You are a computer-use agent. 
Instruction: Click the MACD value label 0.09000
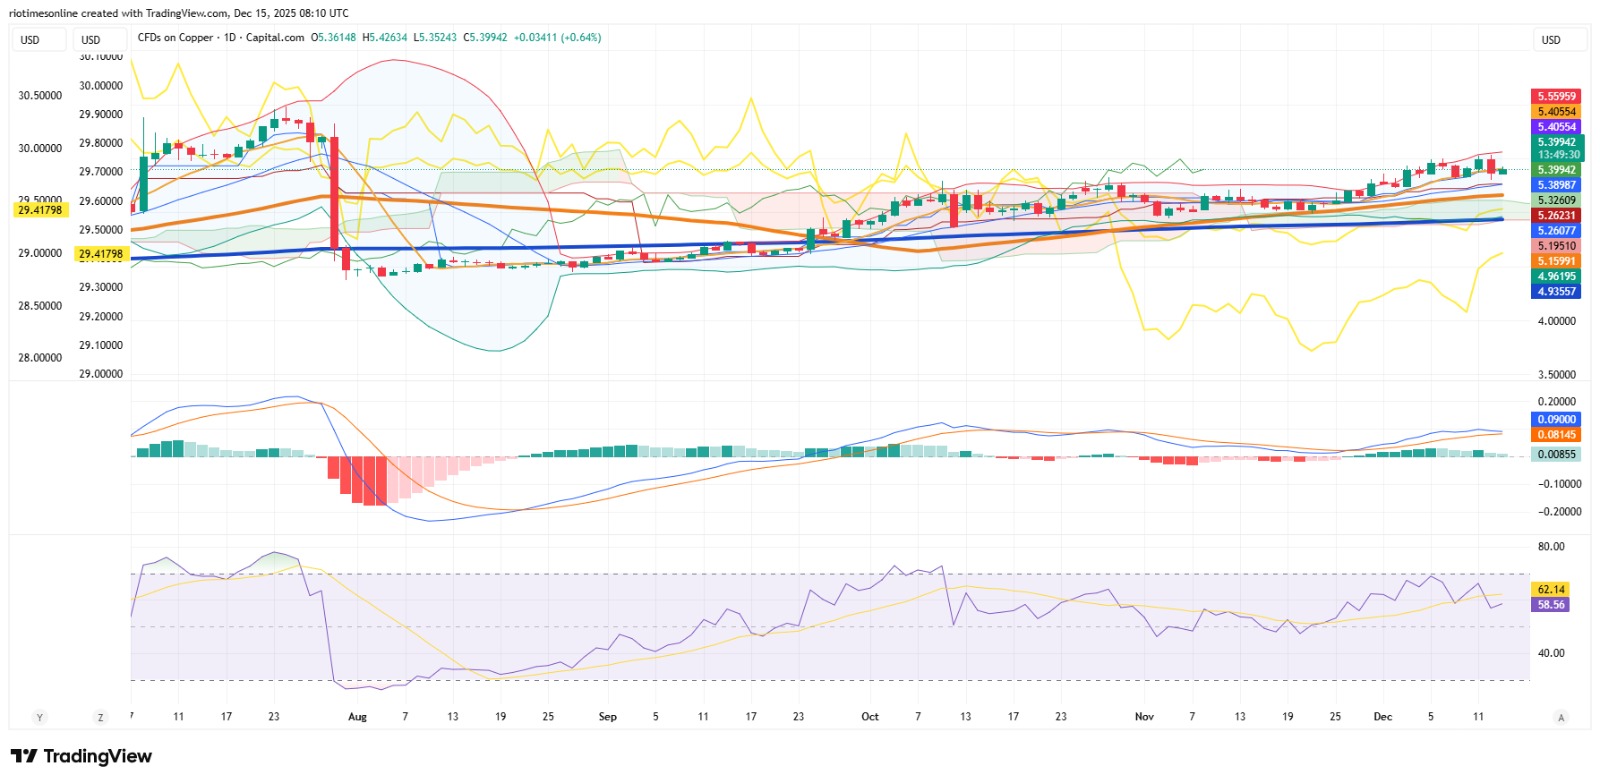click(x=1556, y=420)
